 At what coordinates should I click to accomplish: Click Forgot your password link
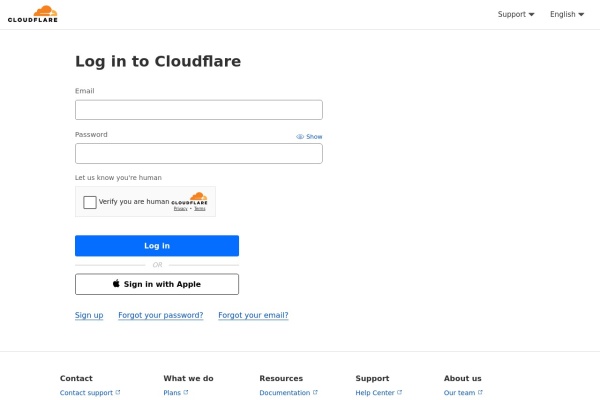tap(160, 315)
